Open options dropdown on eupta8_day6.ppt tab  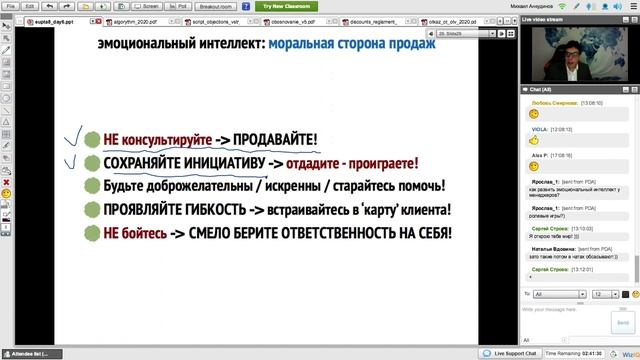tap(92, 21)
